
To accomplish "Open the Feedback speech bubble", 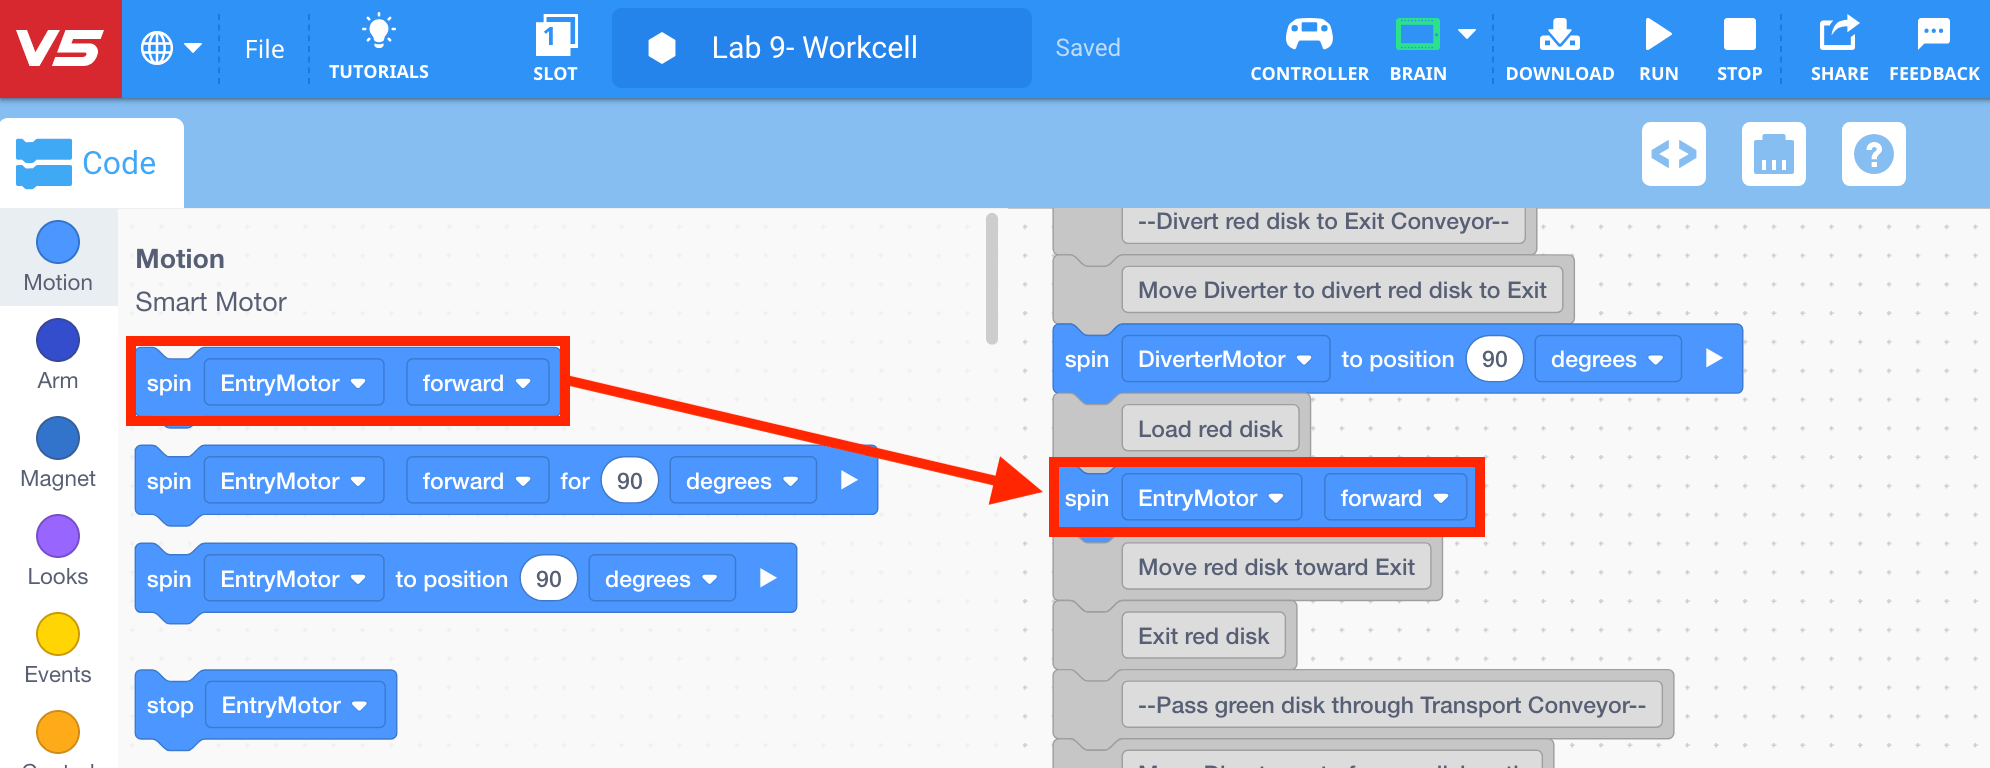I will point(1934,34).
